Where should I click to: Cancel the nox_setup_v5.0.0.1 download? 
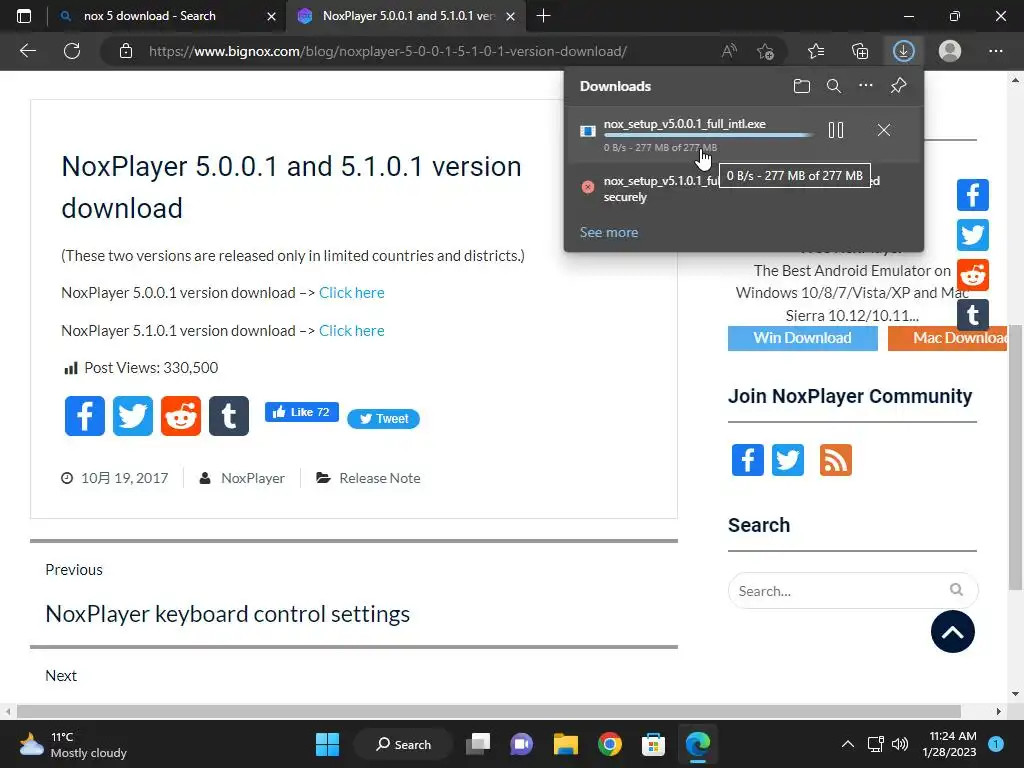click(884, 130)
